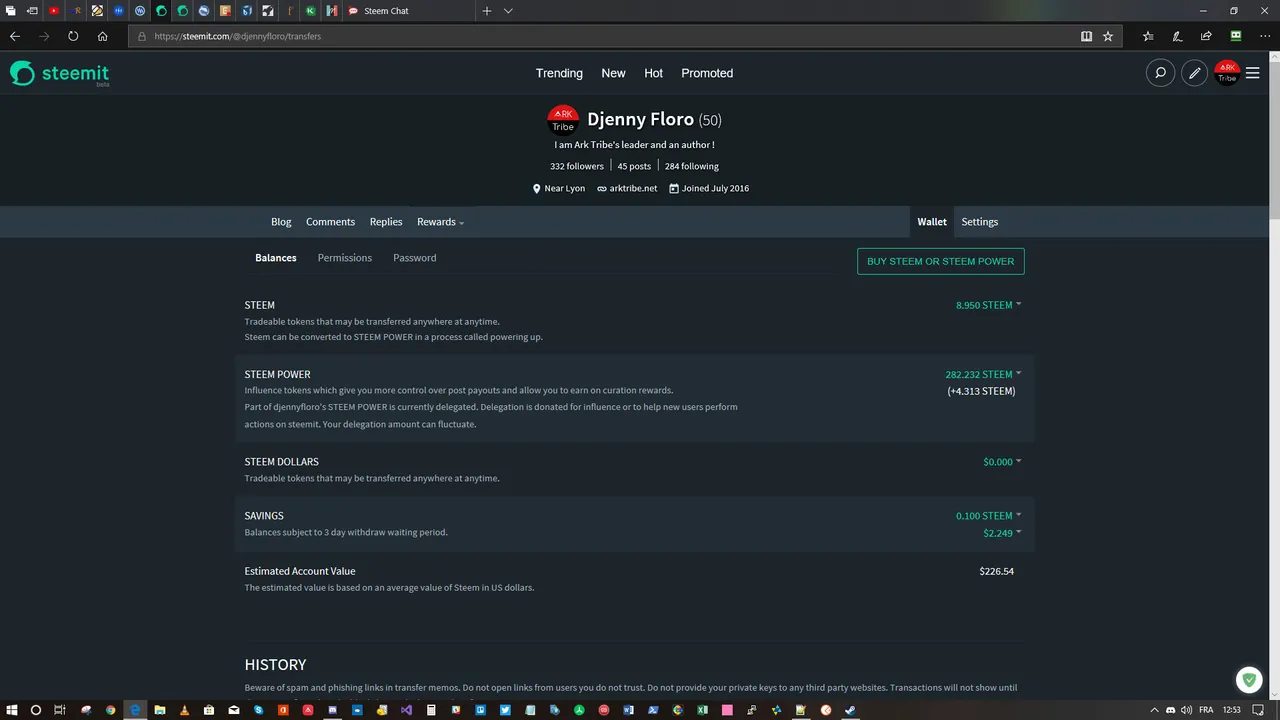
Task: Show the tab list chevron
Action: pos(508,11)
